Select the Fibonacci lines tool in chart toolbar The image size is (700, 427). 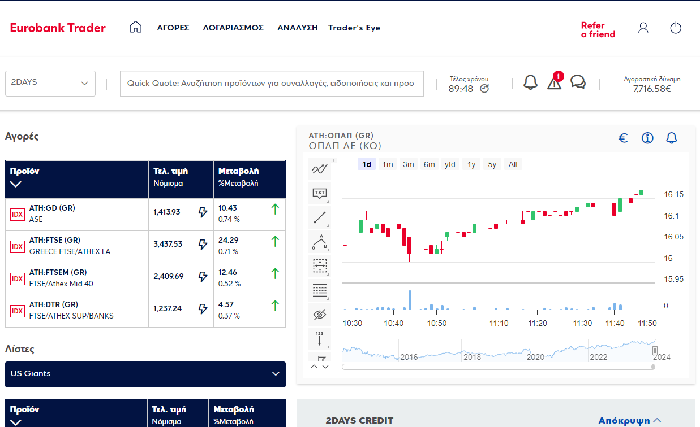(320, 290)
